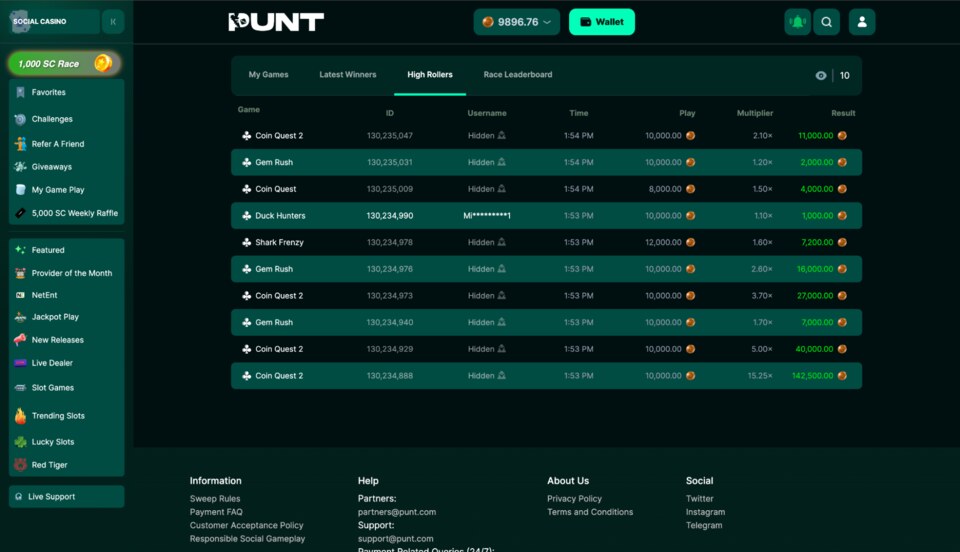Open the Lucky Slots clover icon

tap(20, 442)
